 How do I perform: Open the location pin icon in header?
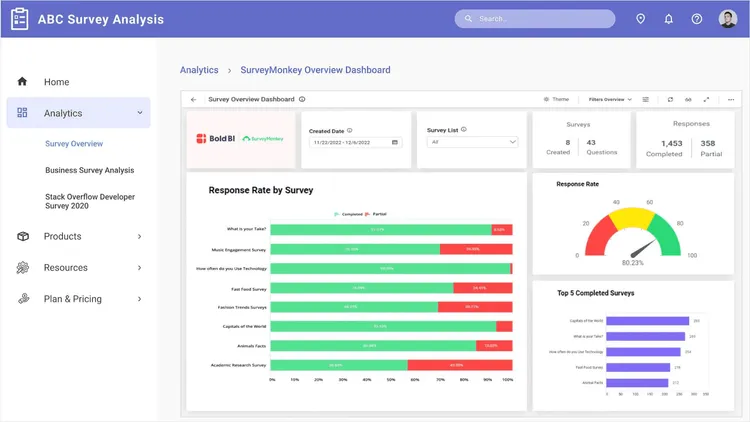pyautogui.click(x=641, y=19)
